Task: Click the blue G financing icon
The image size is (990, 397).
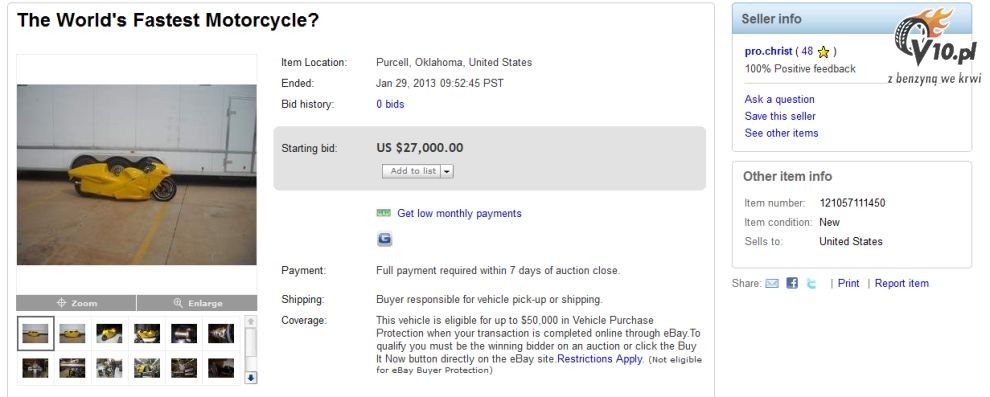Action: (384, 239)
